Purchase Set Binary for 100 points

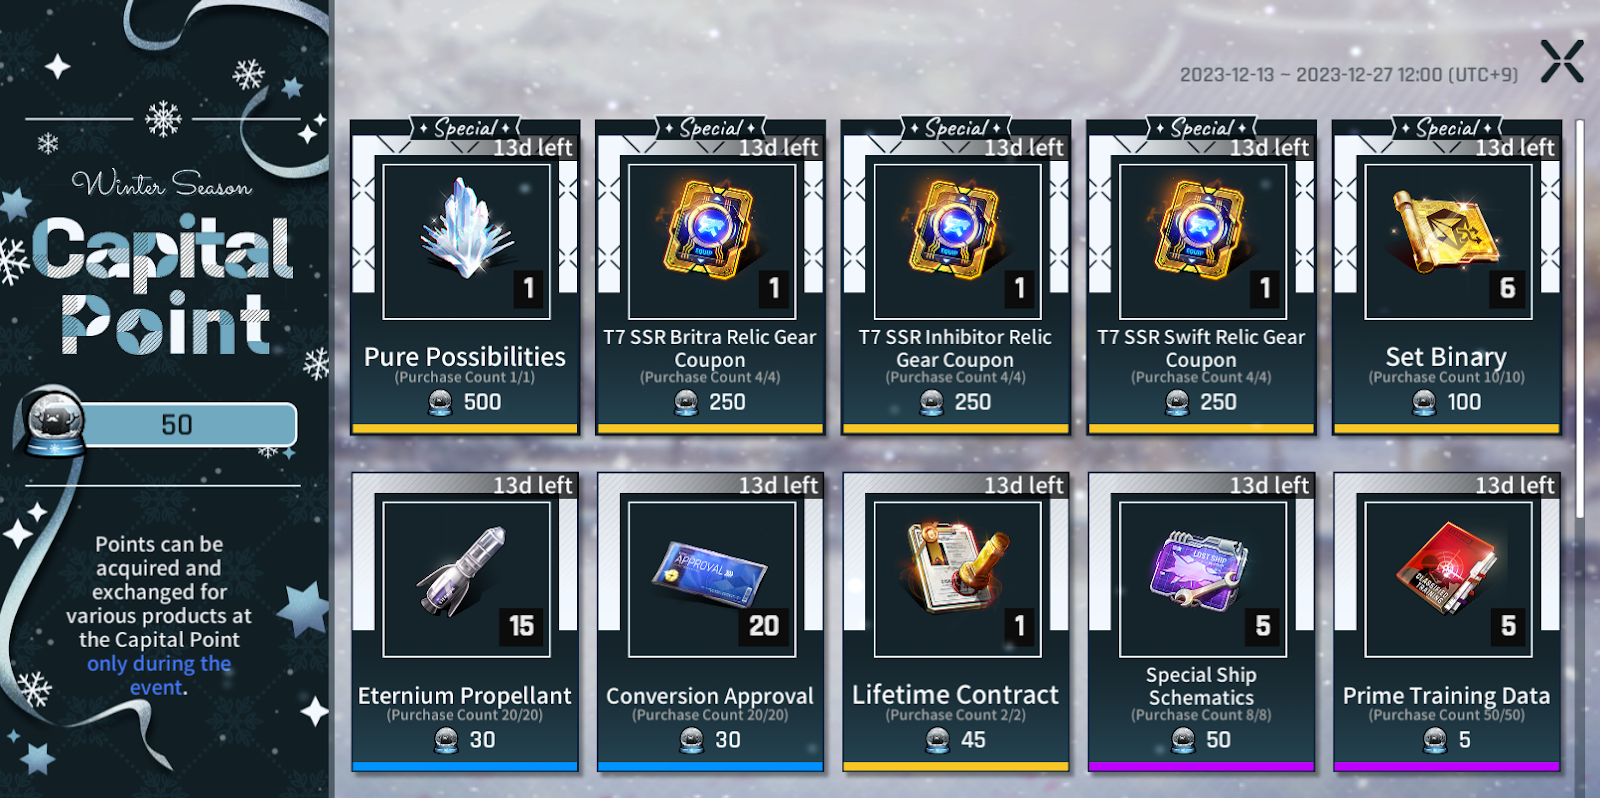(1447, 402)
